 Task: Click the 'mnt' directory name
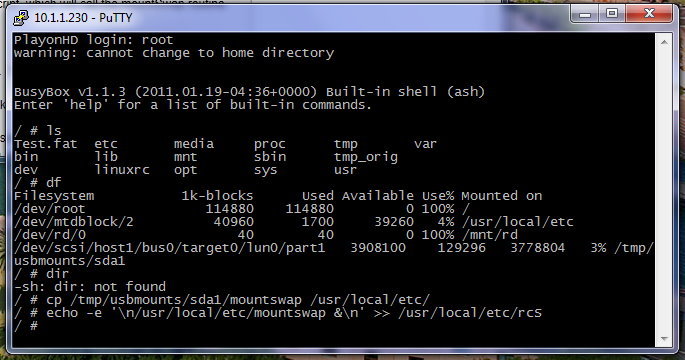185,157
